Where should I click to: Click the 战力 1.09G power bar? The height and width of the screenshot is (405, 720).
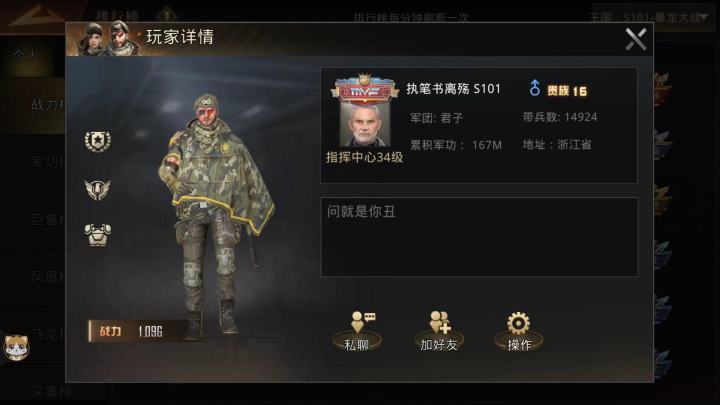[x=138, y=331]
